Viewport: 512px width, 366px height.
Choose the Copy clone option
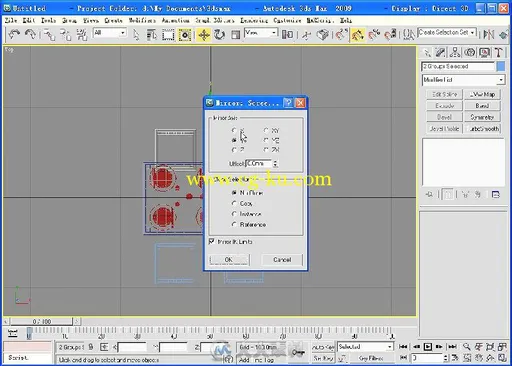click(x=234, y=203)
